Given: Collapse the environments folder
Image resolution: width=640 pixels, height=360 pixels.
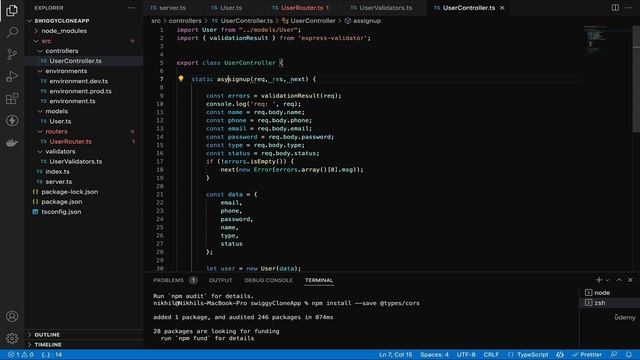Looking at the screenshot, I should click(66, 71).
